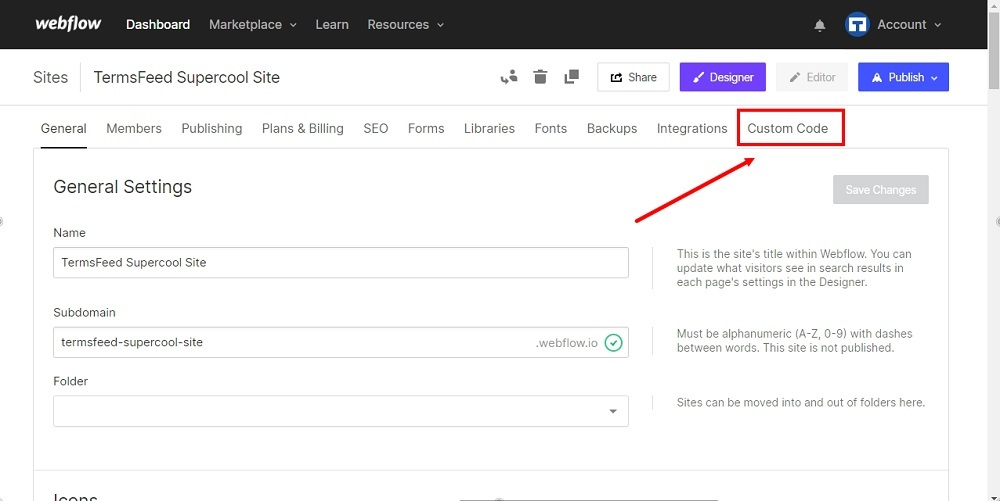
Task: Open the Libraries tab
Action: point(489,128)
